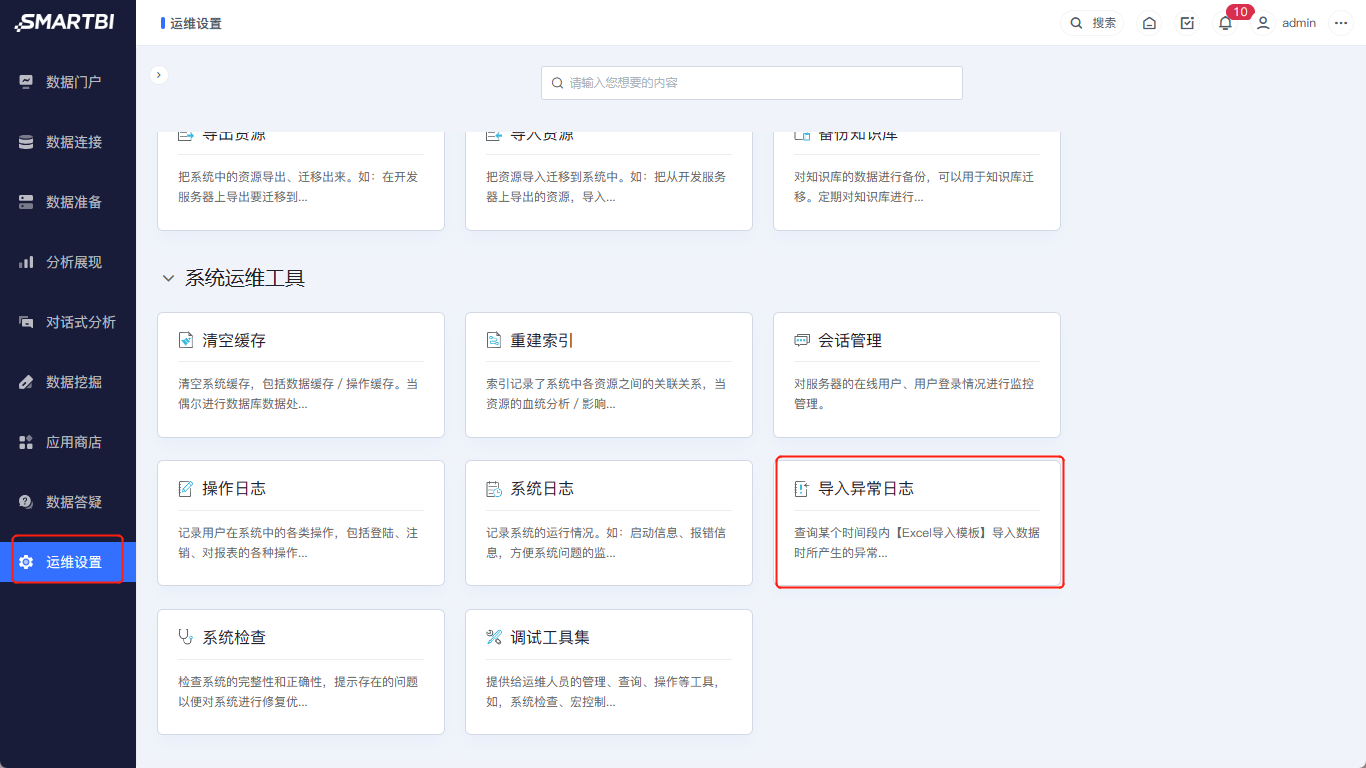Select 运维设置 menu item
The width and height of the screenshot is (1366, 768).
68,562
